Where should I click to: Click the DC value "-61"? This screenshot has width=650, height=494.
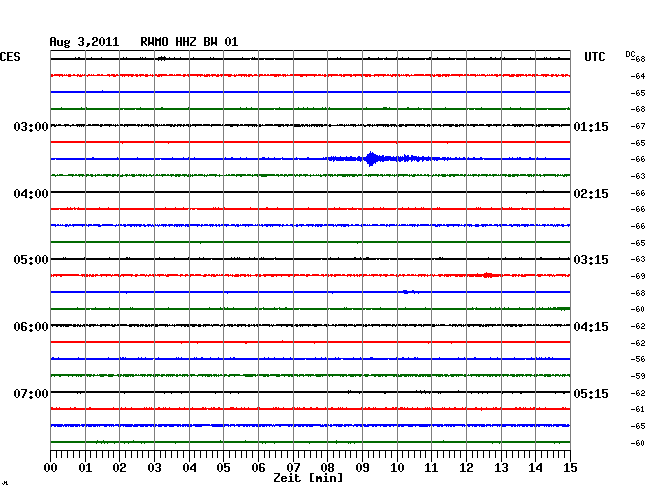click(x=638, y=409)
